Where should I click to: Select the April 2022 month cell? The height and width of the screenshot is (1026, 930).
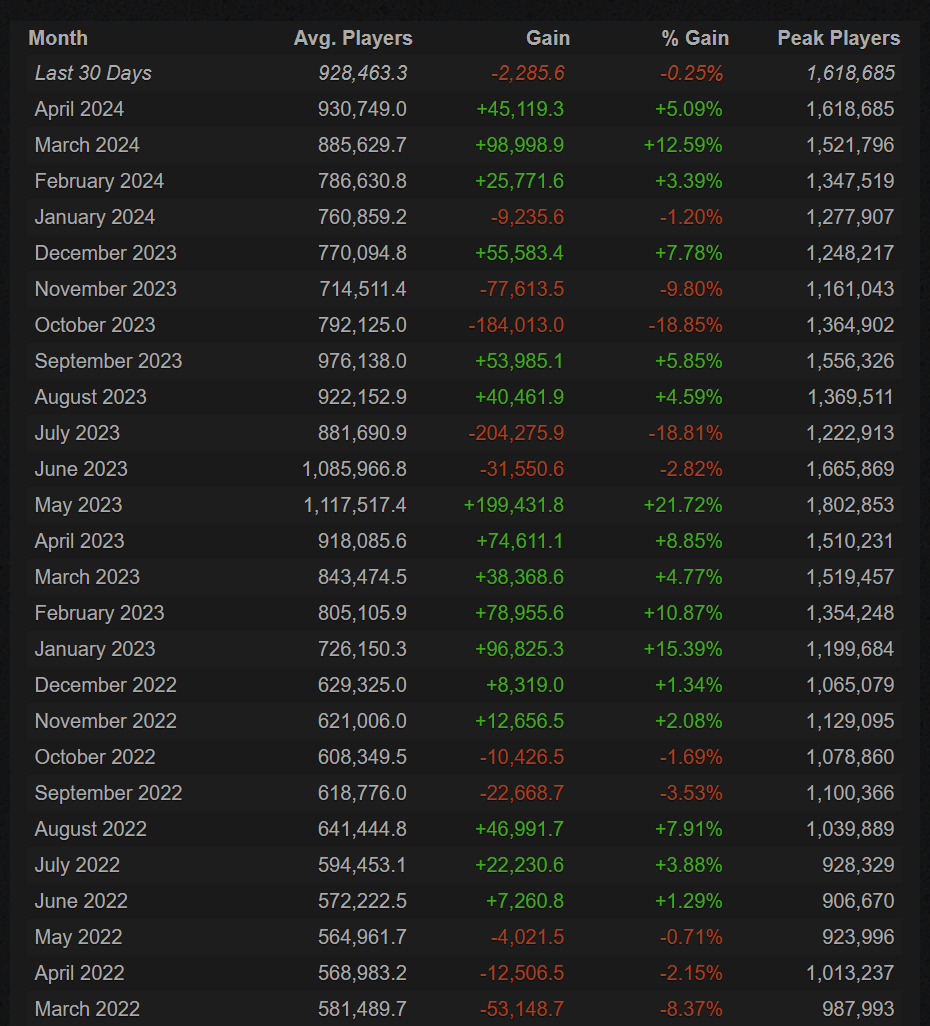(x=79, y=973)
